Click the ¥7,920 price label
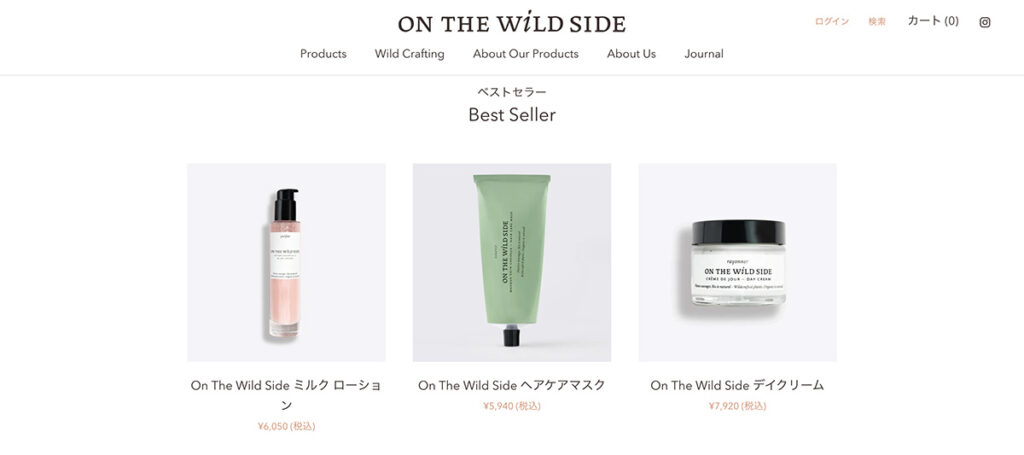This screenshot has height=455, width=1024. [737, 406]
